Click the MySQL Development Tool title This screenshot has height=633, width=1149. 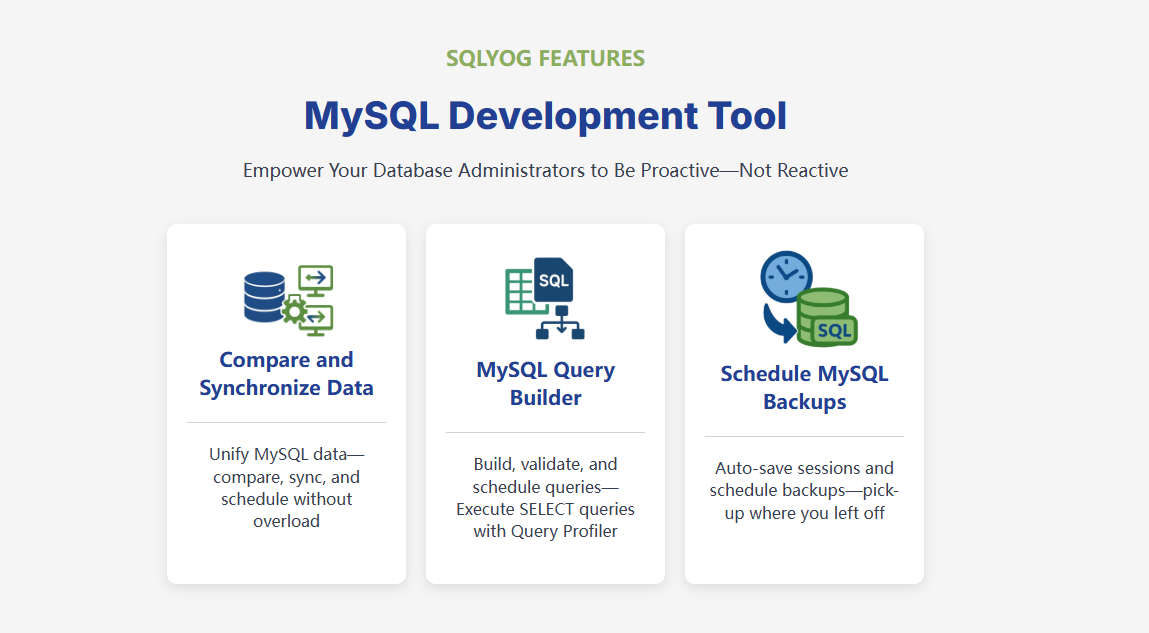(x=545, y=116)
